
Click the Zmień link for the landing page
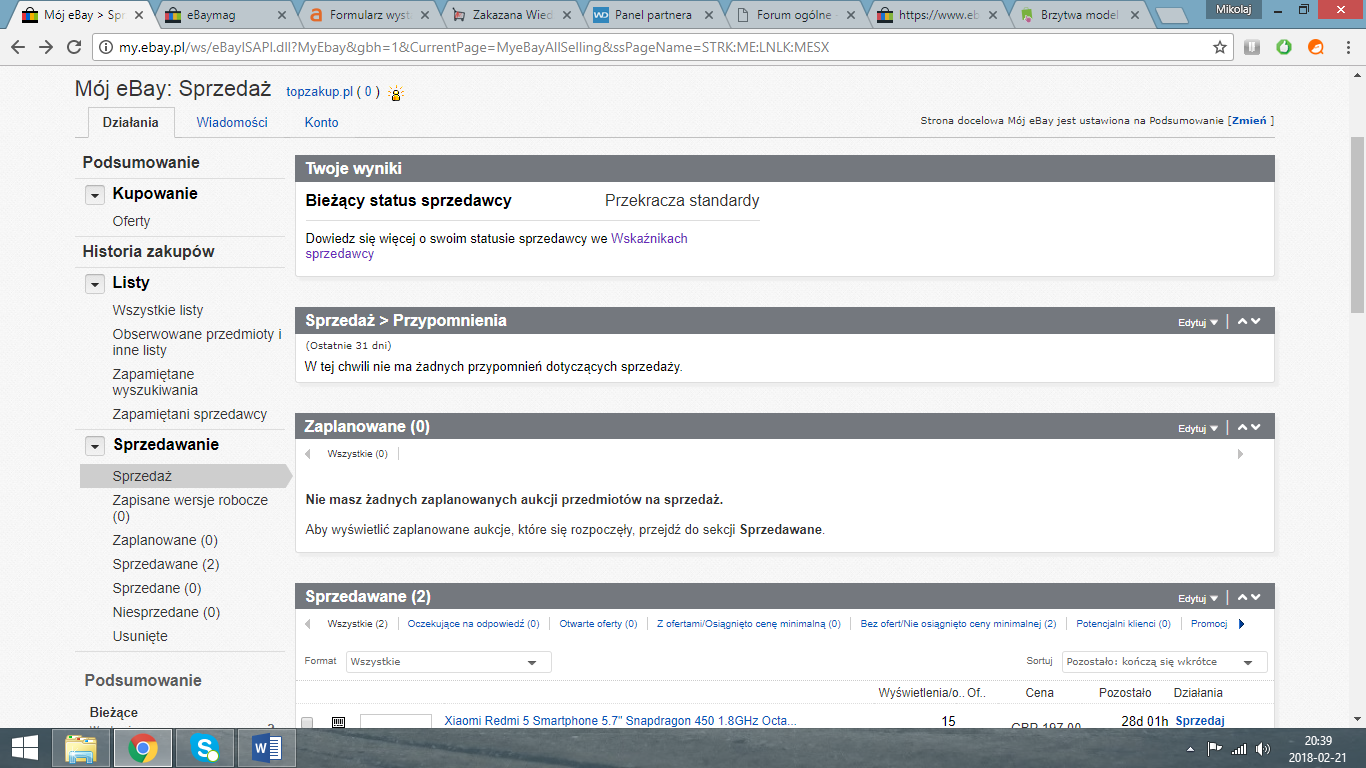1250,121
